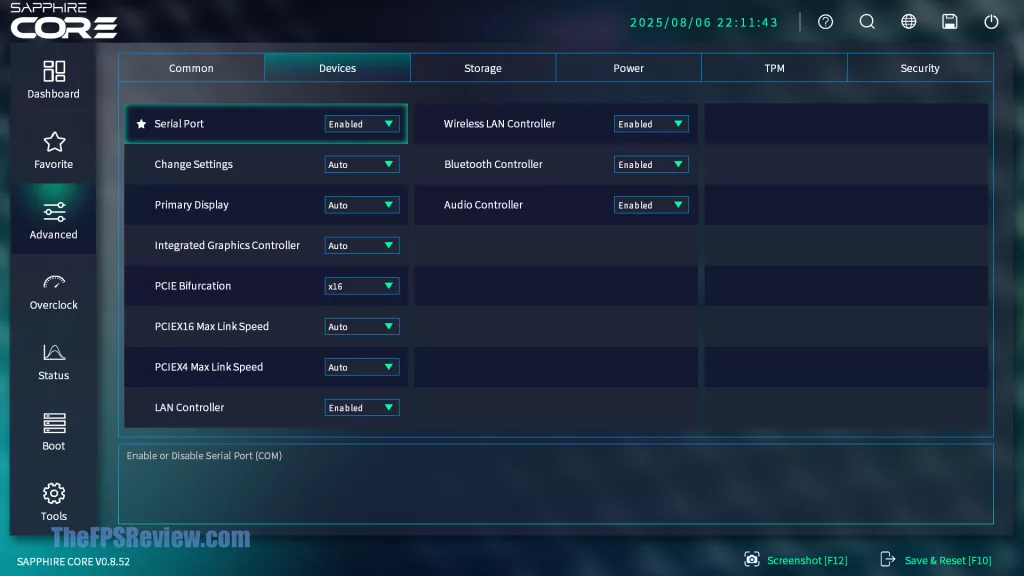Open the PCIEX4 Max Link Speed dropdown
The image size is (1024, 576).
pyautogui.click(x=362, y=367)
